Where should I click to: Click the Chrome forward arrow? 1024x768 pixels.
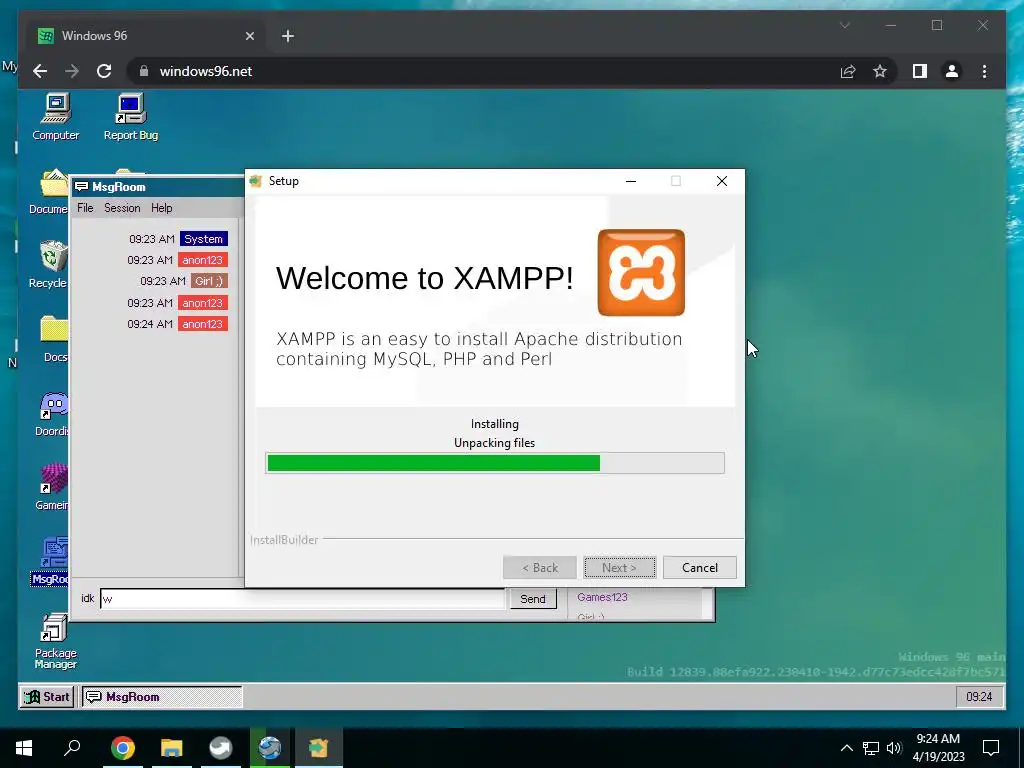coord(72,71)
